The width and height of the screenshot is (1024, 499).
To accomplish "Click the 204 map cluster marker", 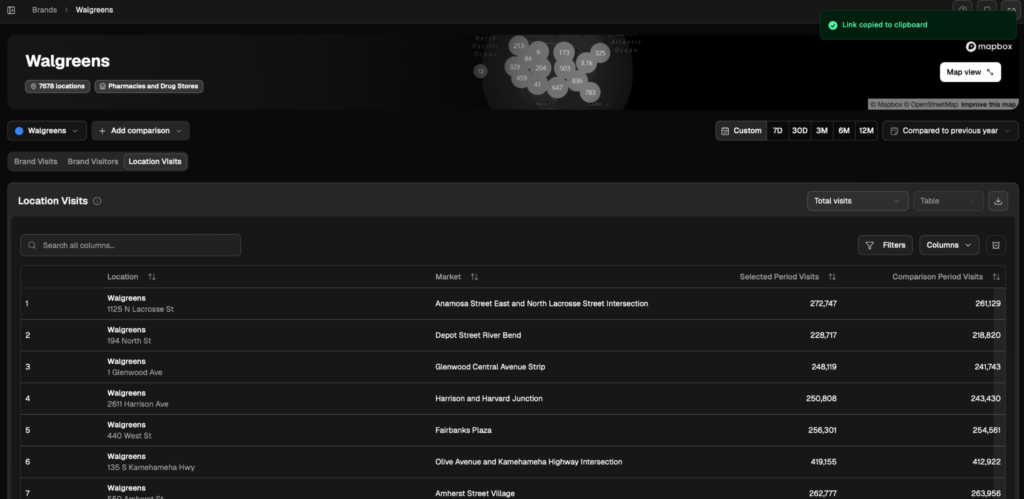I will click(x=541, y=68).
